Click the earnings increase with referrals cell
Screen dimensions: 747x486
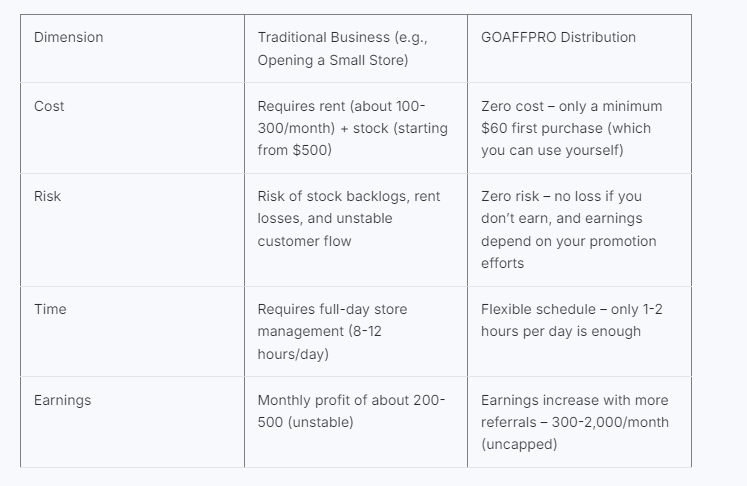click(575, 421)
